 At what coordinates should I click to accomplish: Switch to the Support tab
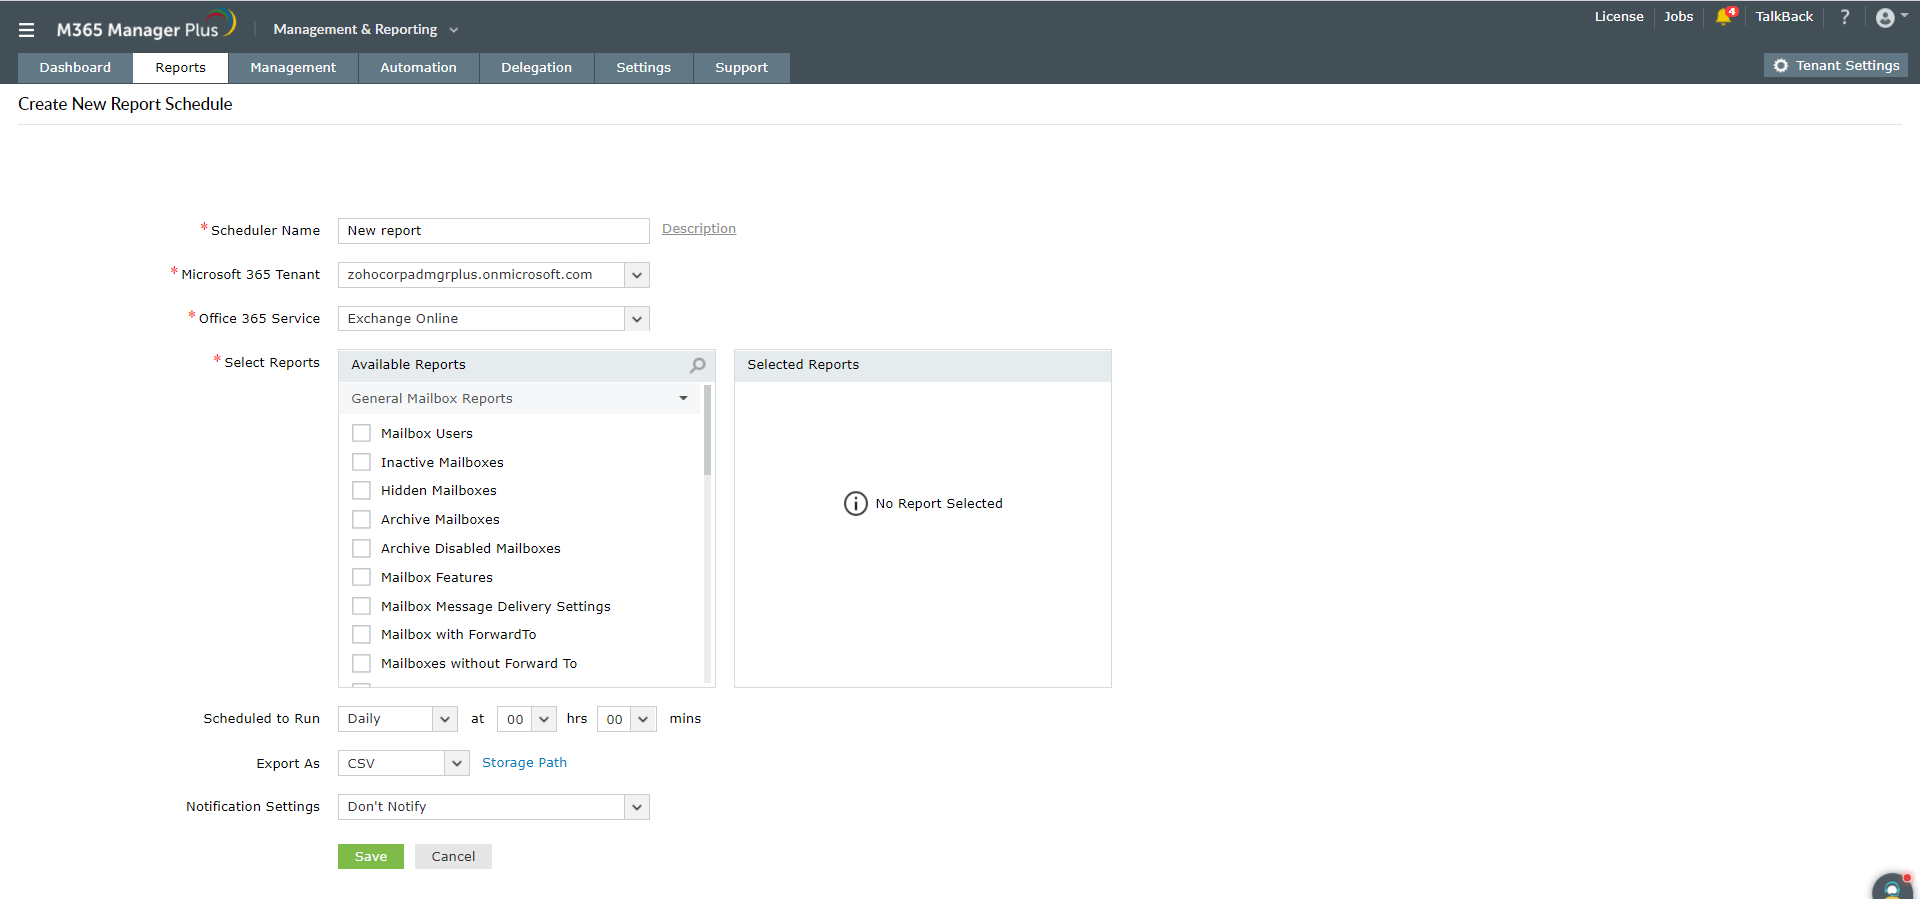coord(741,68)
